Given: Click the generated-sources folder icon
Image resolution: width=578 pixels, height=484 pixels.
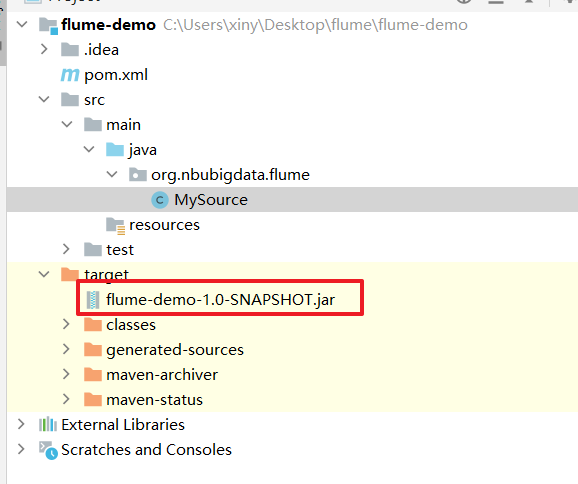Looking at the screenshot, I should coord(93,349).
